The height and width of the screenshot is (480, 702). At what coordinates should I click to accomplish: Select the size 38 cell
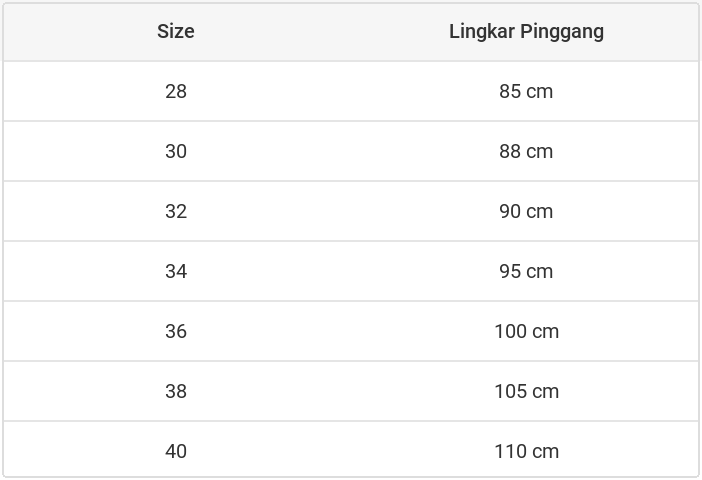pyautogui.click(x=176, y=391)
